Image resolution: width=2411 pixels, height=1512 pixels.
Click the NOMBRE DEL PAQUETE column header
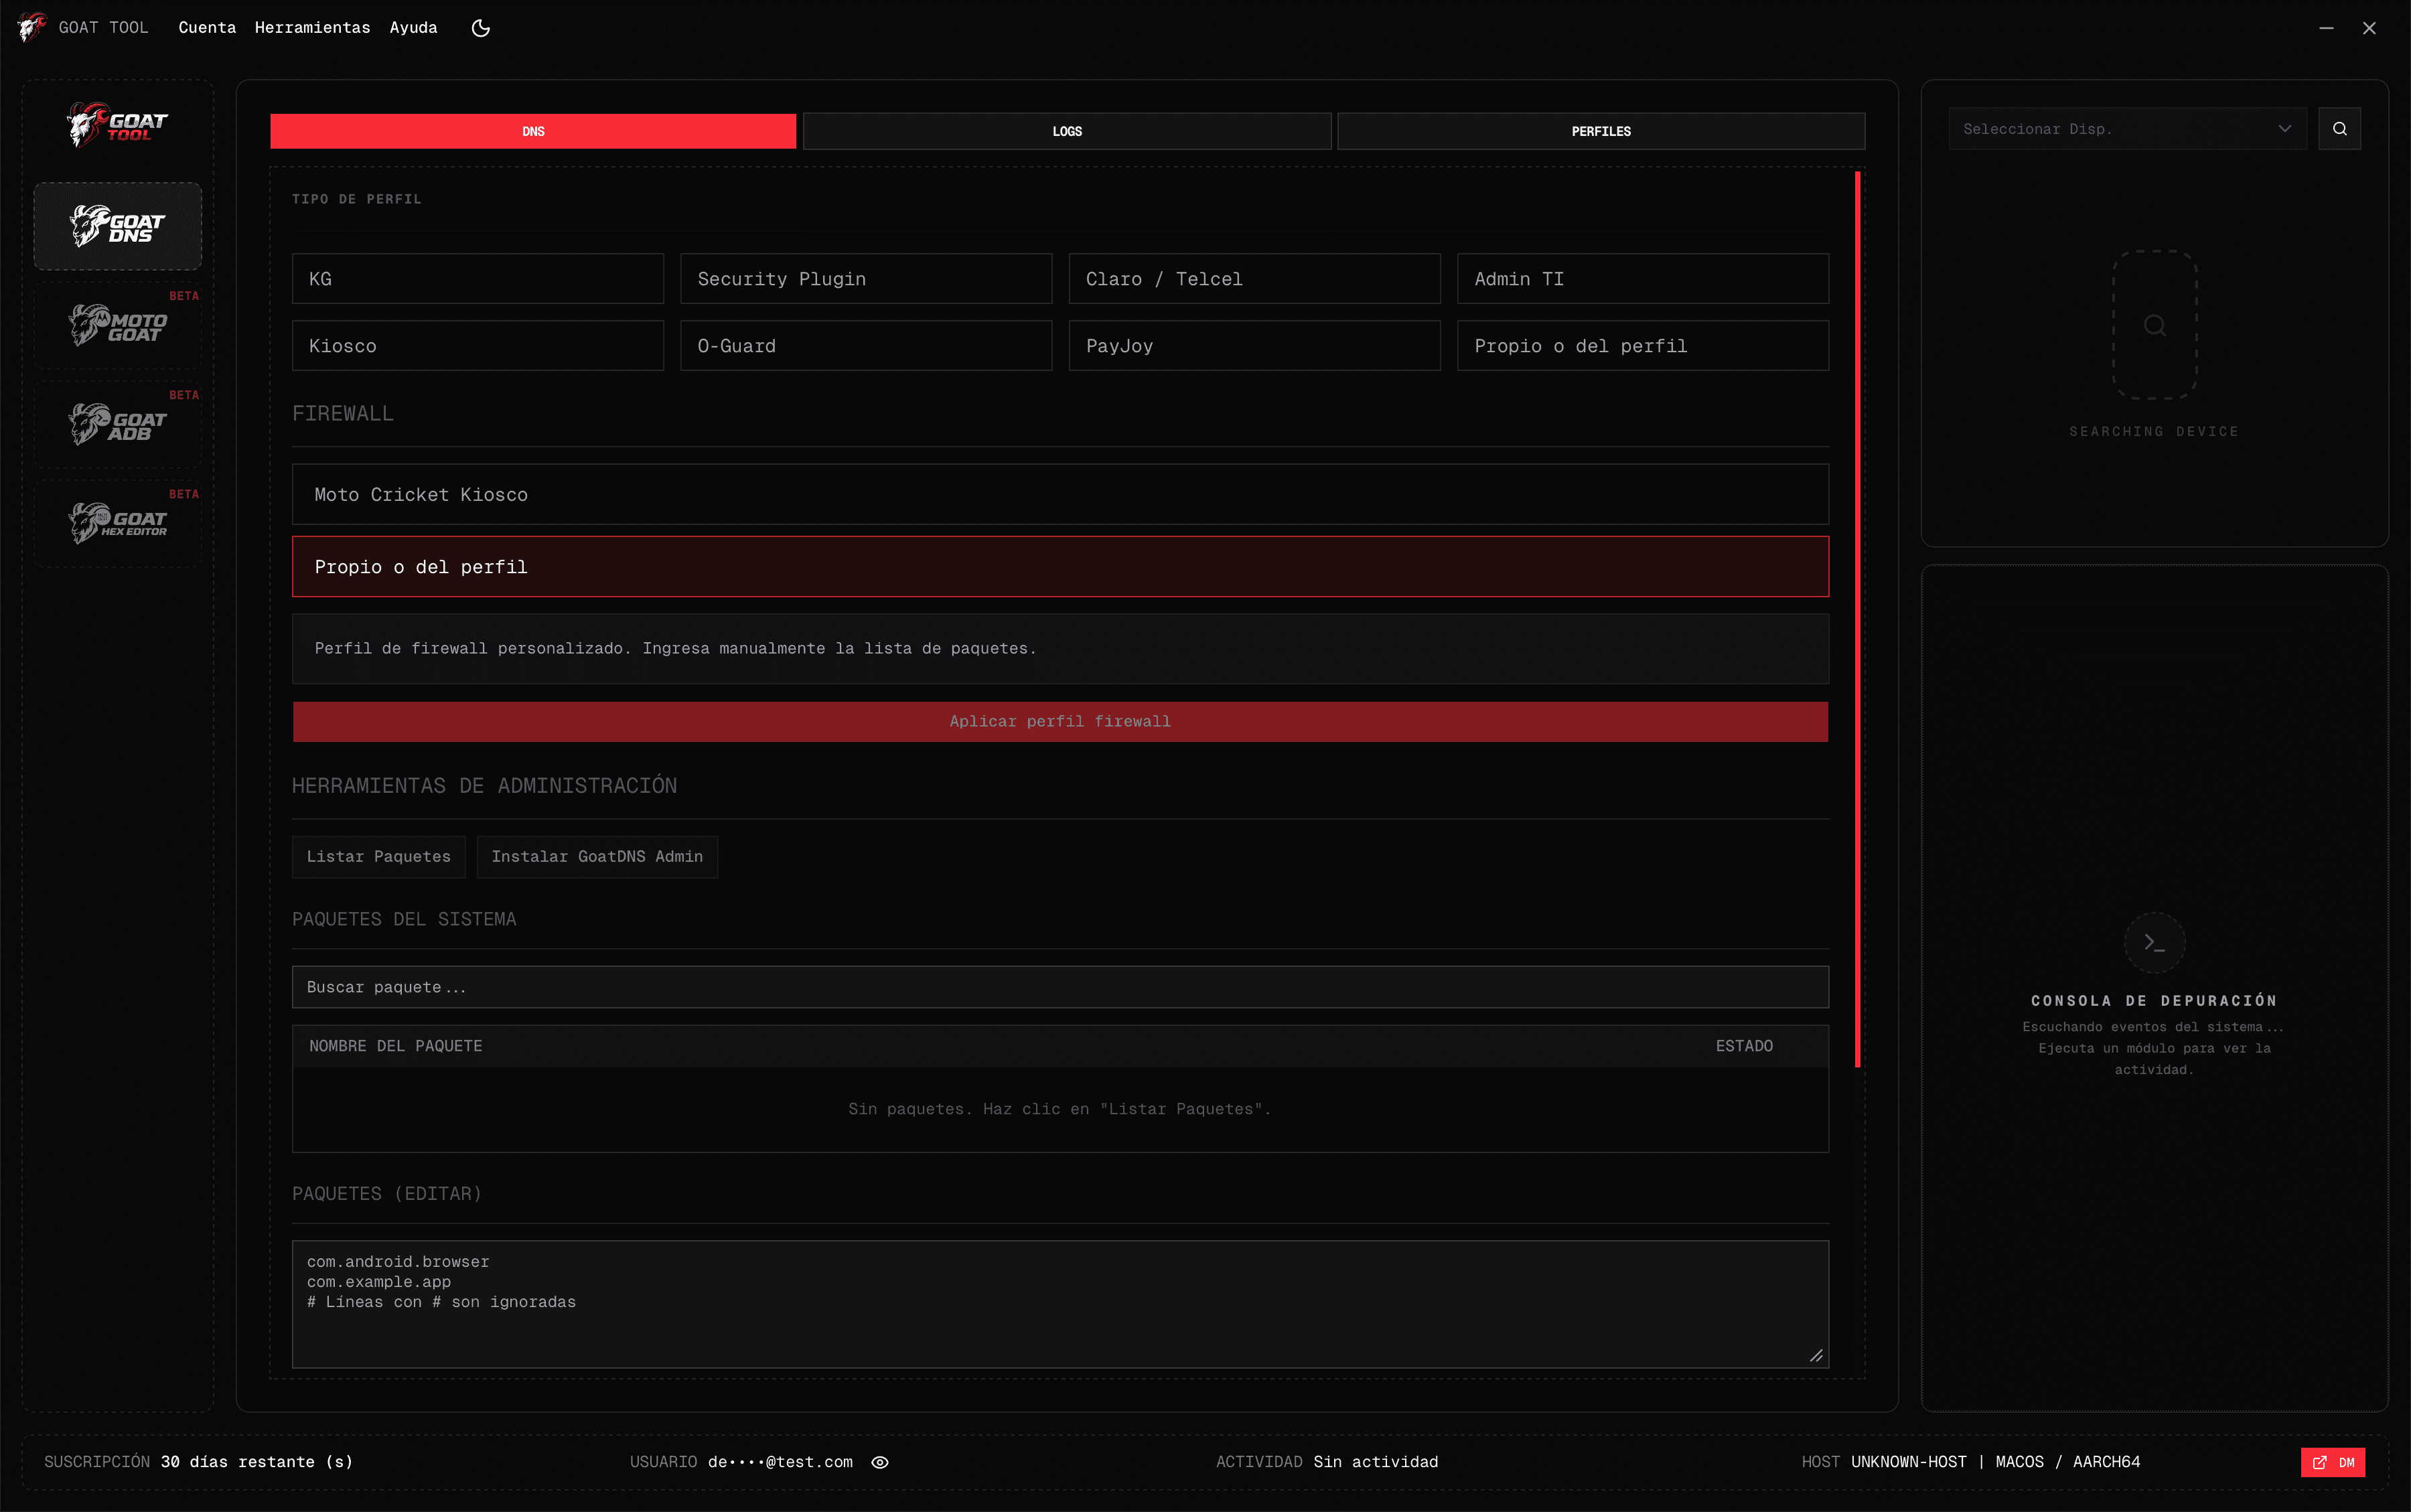[x=395, y=1046]
